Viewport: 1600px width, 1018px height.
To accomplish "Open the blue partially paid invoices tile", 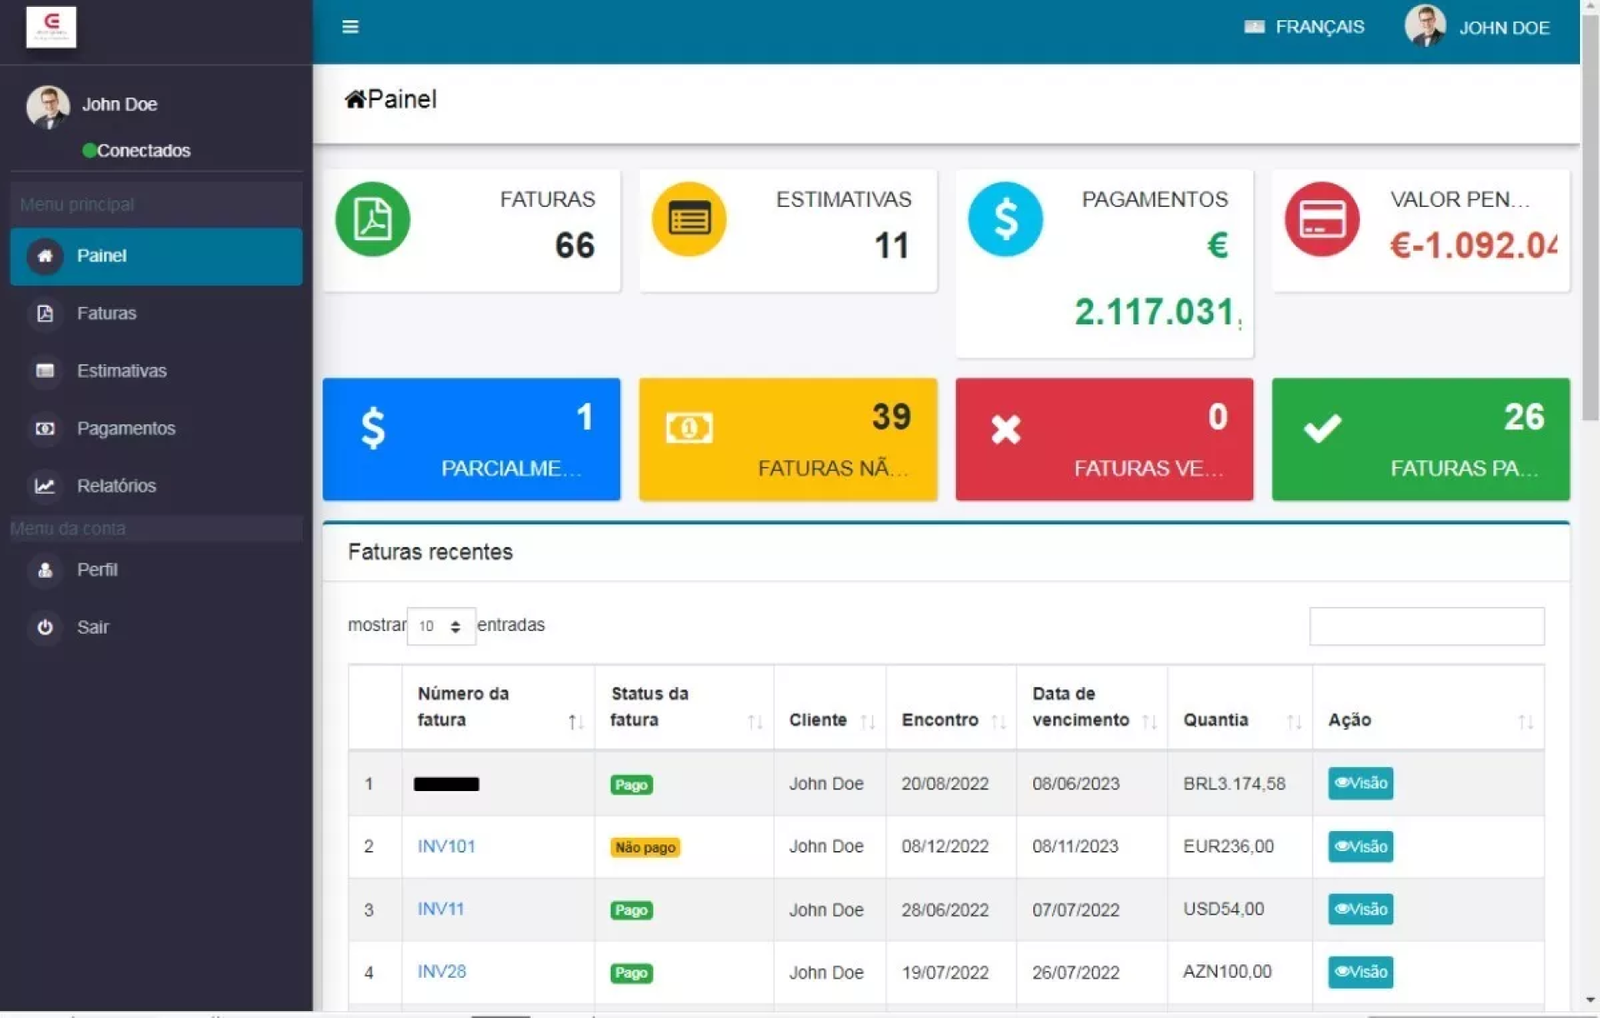I will coord(471,439).
